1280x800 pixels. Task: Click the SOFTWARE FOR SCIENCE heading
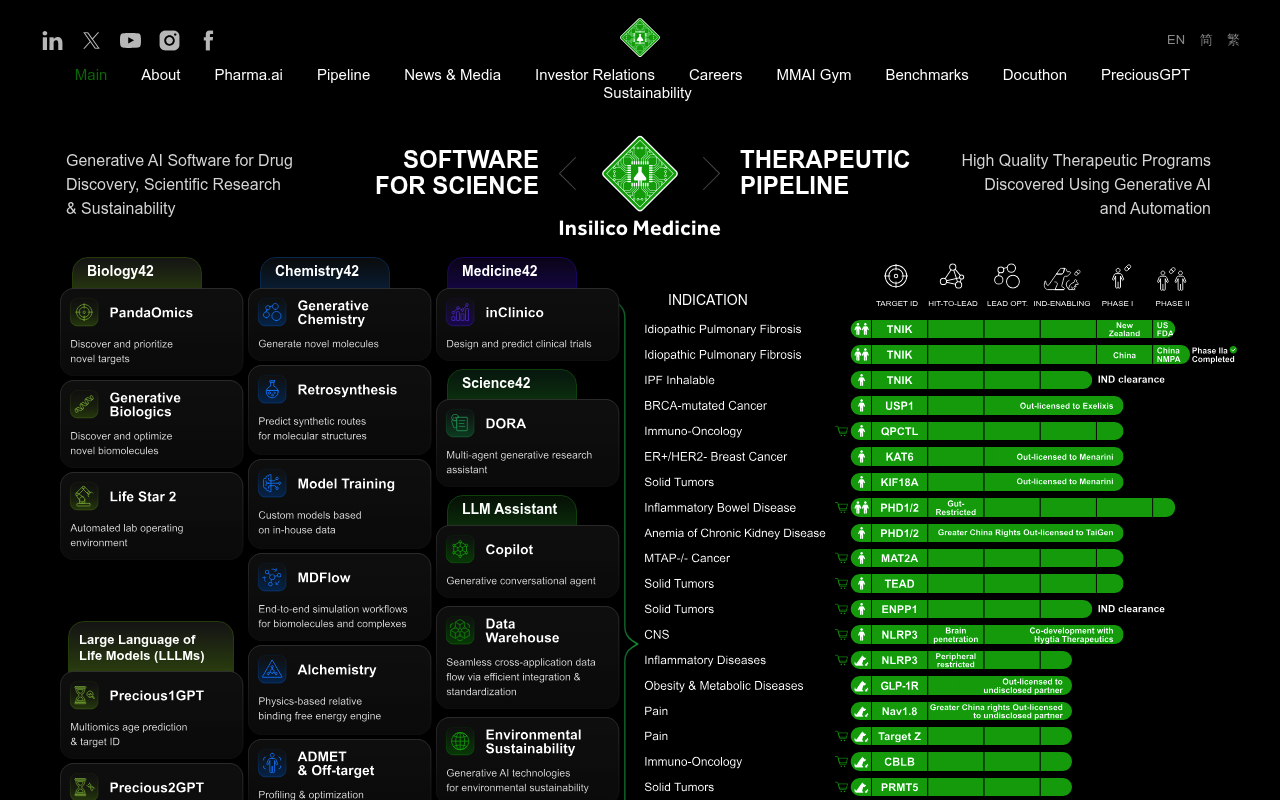457,173
